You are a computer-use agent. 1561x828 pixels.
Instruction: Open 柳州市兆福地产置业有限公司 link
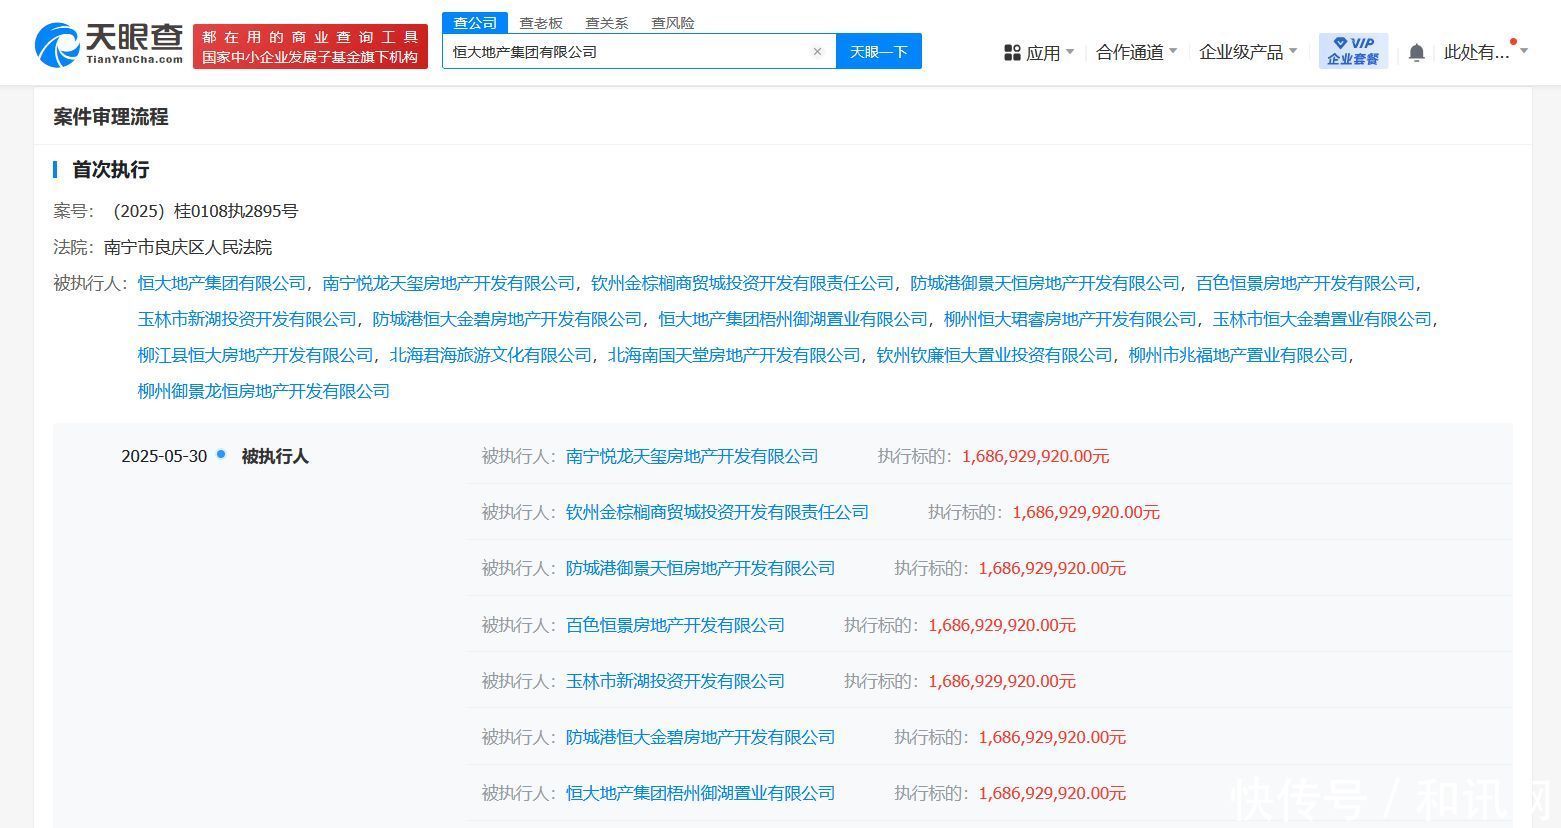tap(1238, 355)
